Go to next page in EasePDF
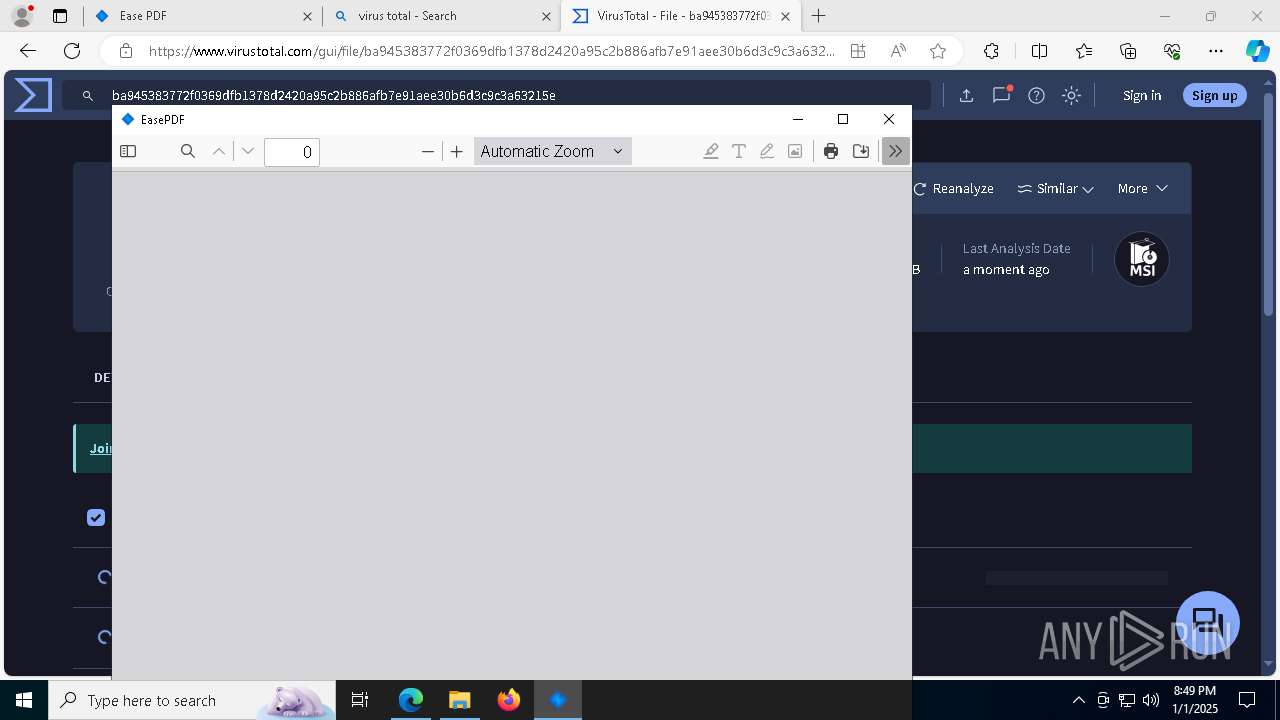 248,151
